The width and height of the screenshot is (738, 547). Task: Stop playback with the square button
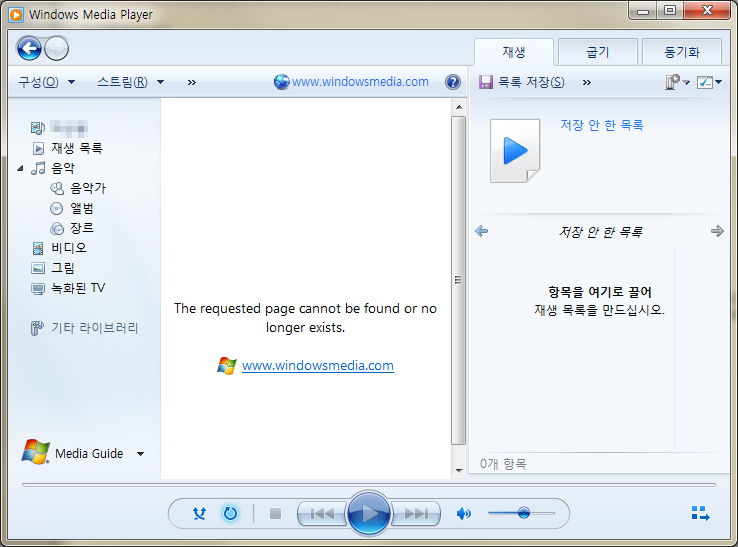point(276,514)
